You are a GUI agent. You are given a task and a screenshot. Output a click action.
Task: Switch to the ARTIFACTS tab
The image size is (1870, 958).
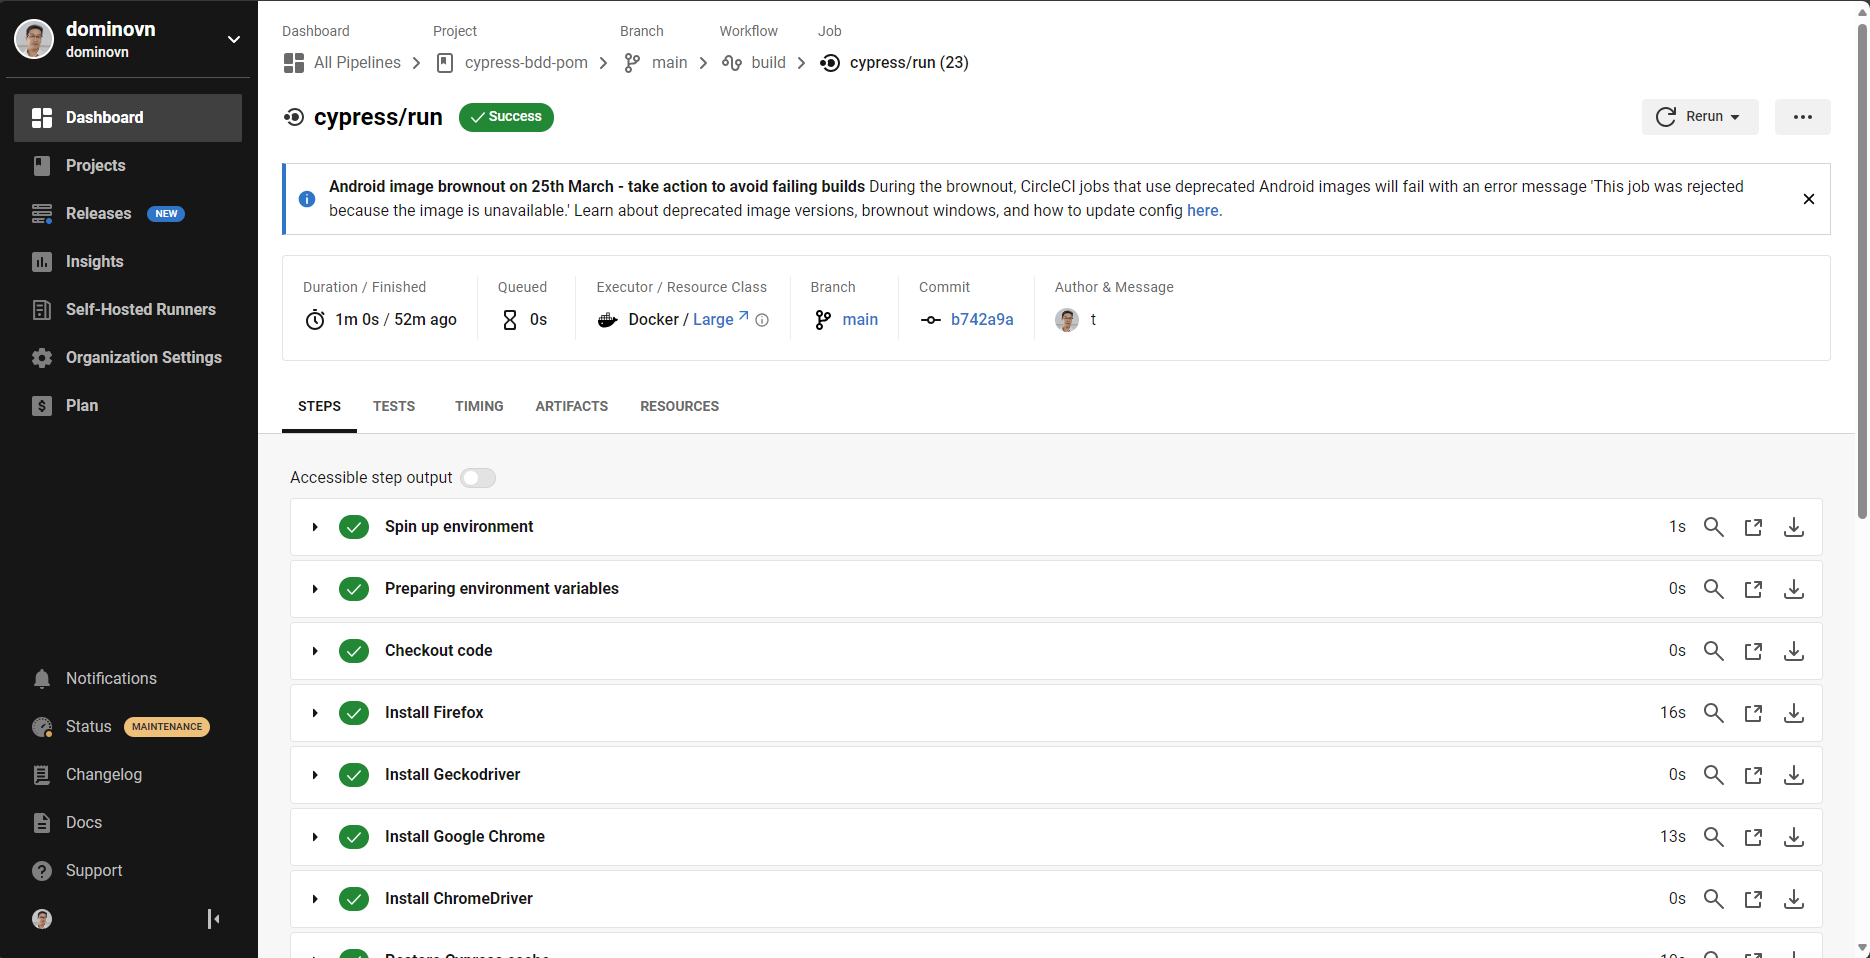pyautogui.click(x=571, y=406)
